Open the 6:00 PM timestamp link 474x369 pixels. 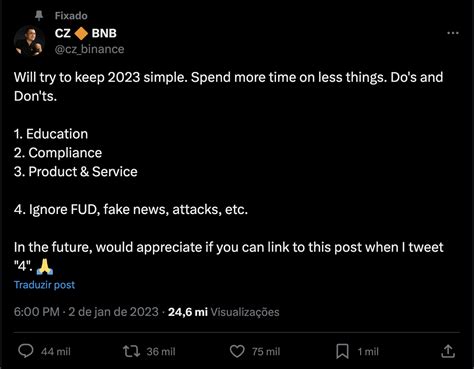click(x=37, y=312)
